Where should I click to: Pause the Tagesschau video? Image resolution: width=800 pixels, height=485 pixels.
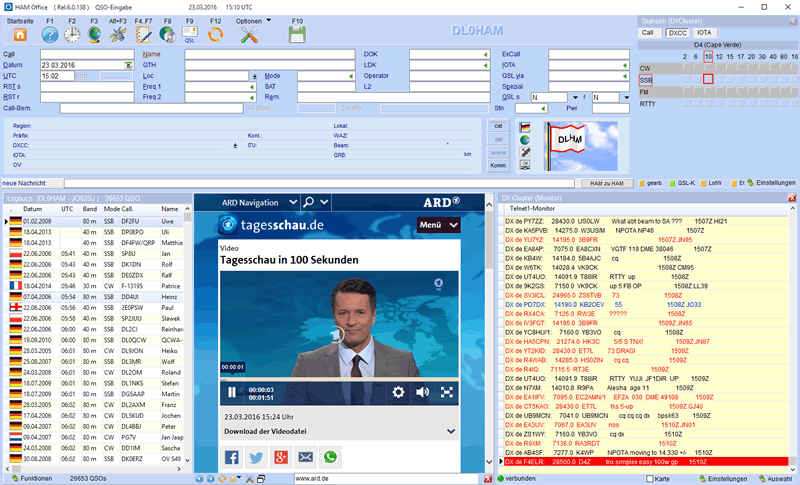(x=232, y=392)
